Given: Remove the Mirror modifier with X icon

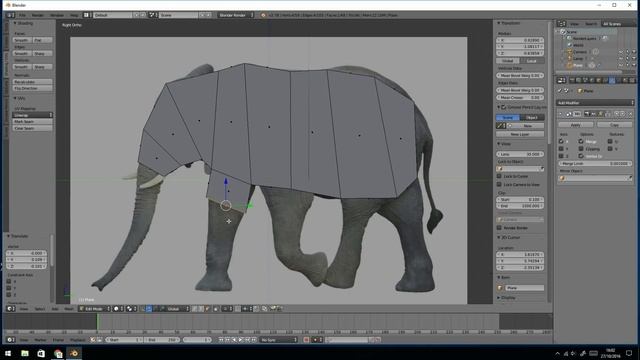Looking at the screenshot, I should pos(630,114).
